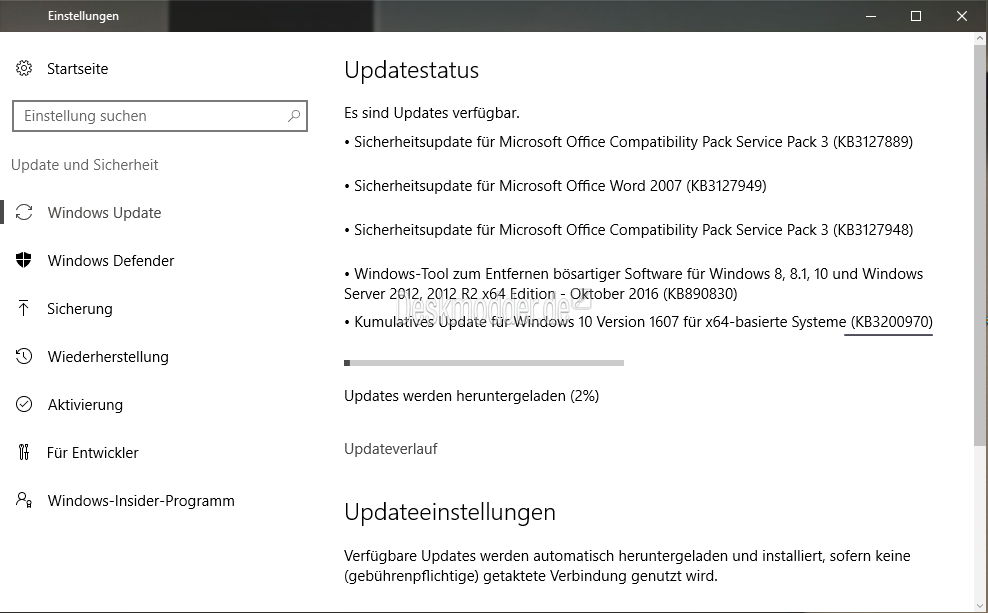Click the scrollbar down arrow
Viewport: 988px width, 613px height.
[x=980, y=605]
